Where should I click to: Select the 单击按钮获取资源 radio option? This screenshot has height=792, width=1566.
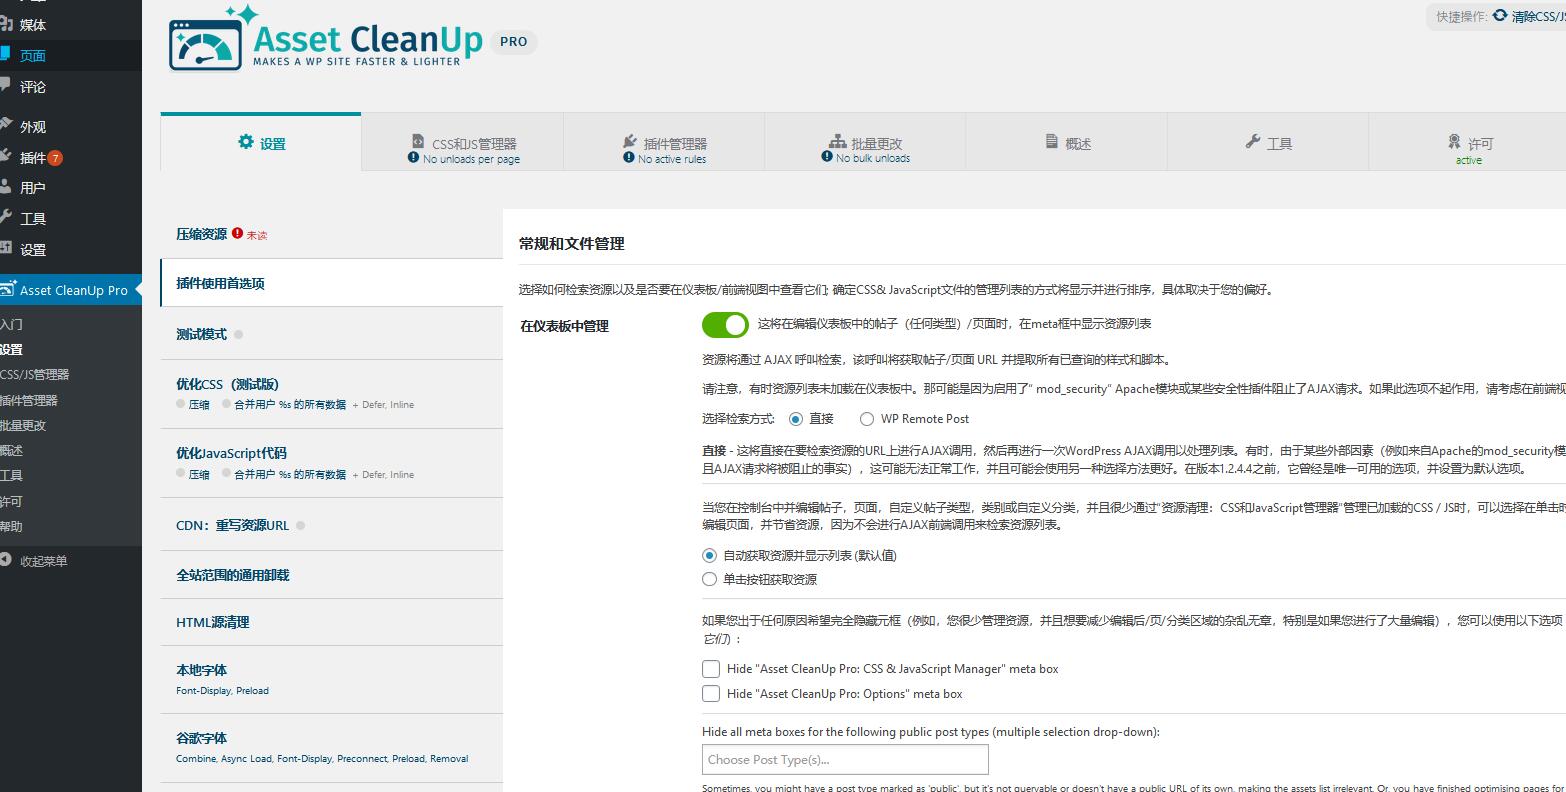pos(710,579)
